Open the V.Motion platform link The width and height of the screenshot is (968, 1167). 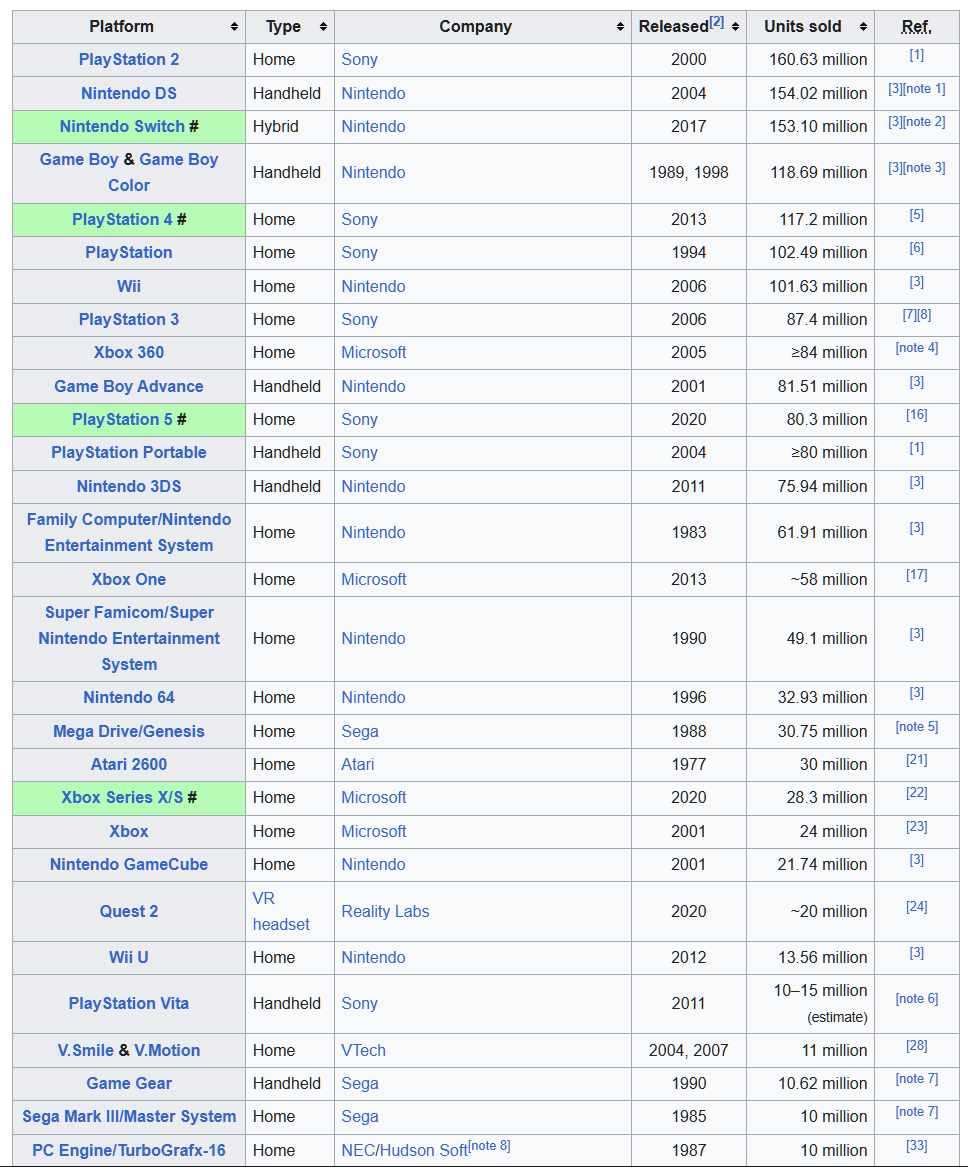(167, 1051)
